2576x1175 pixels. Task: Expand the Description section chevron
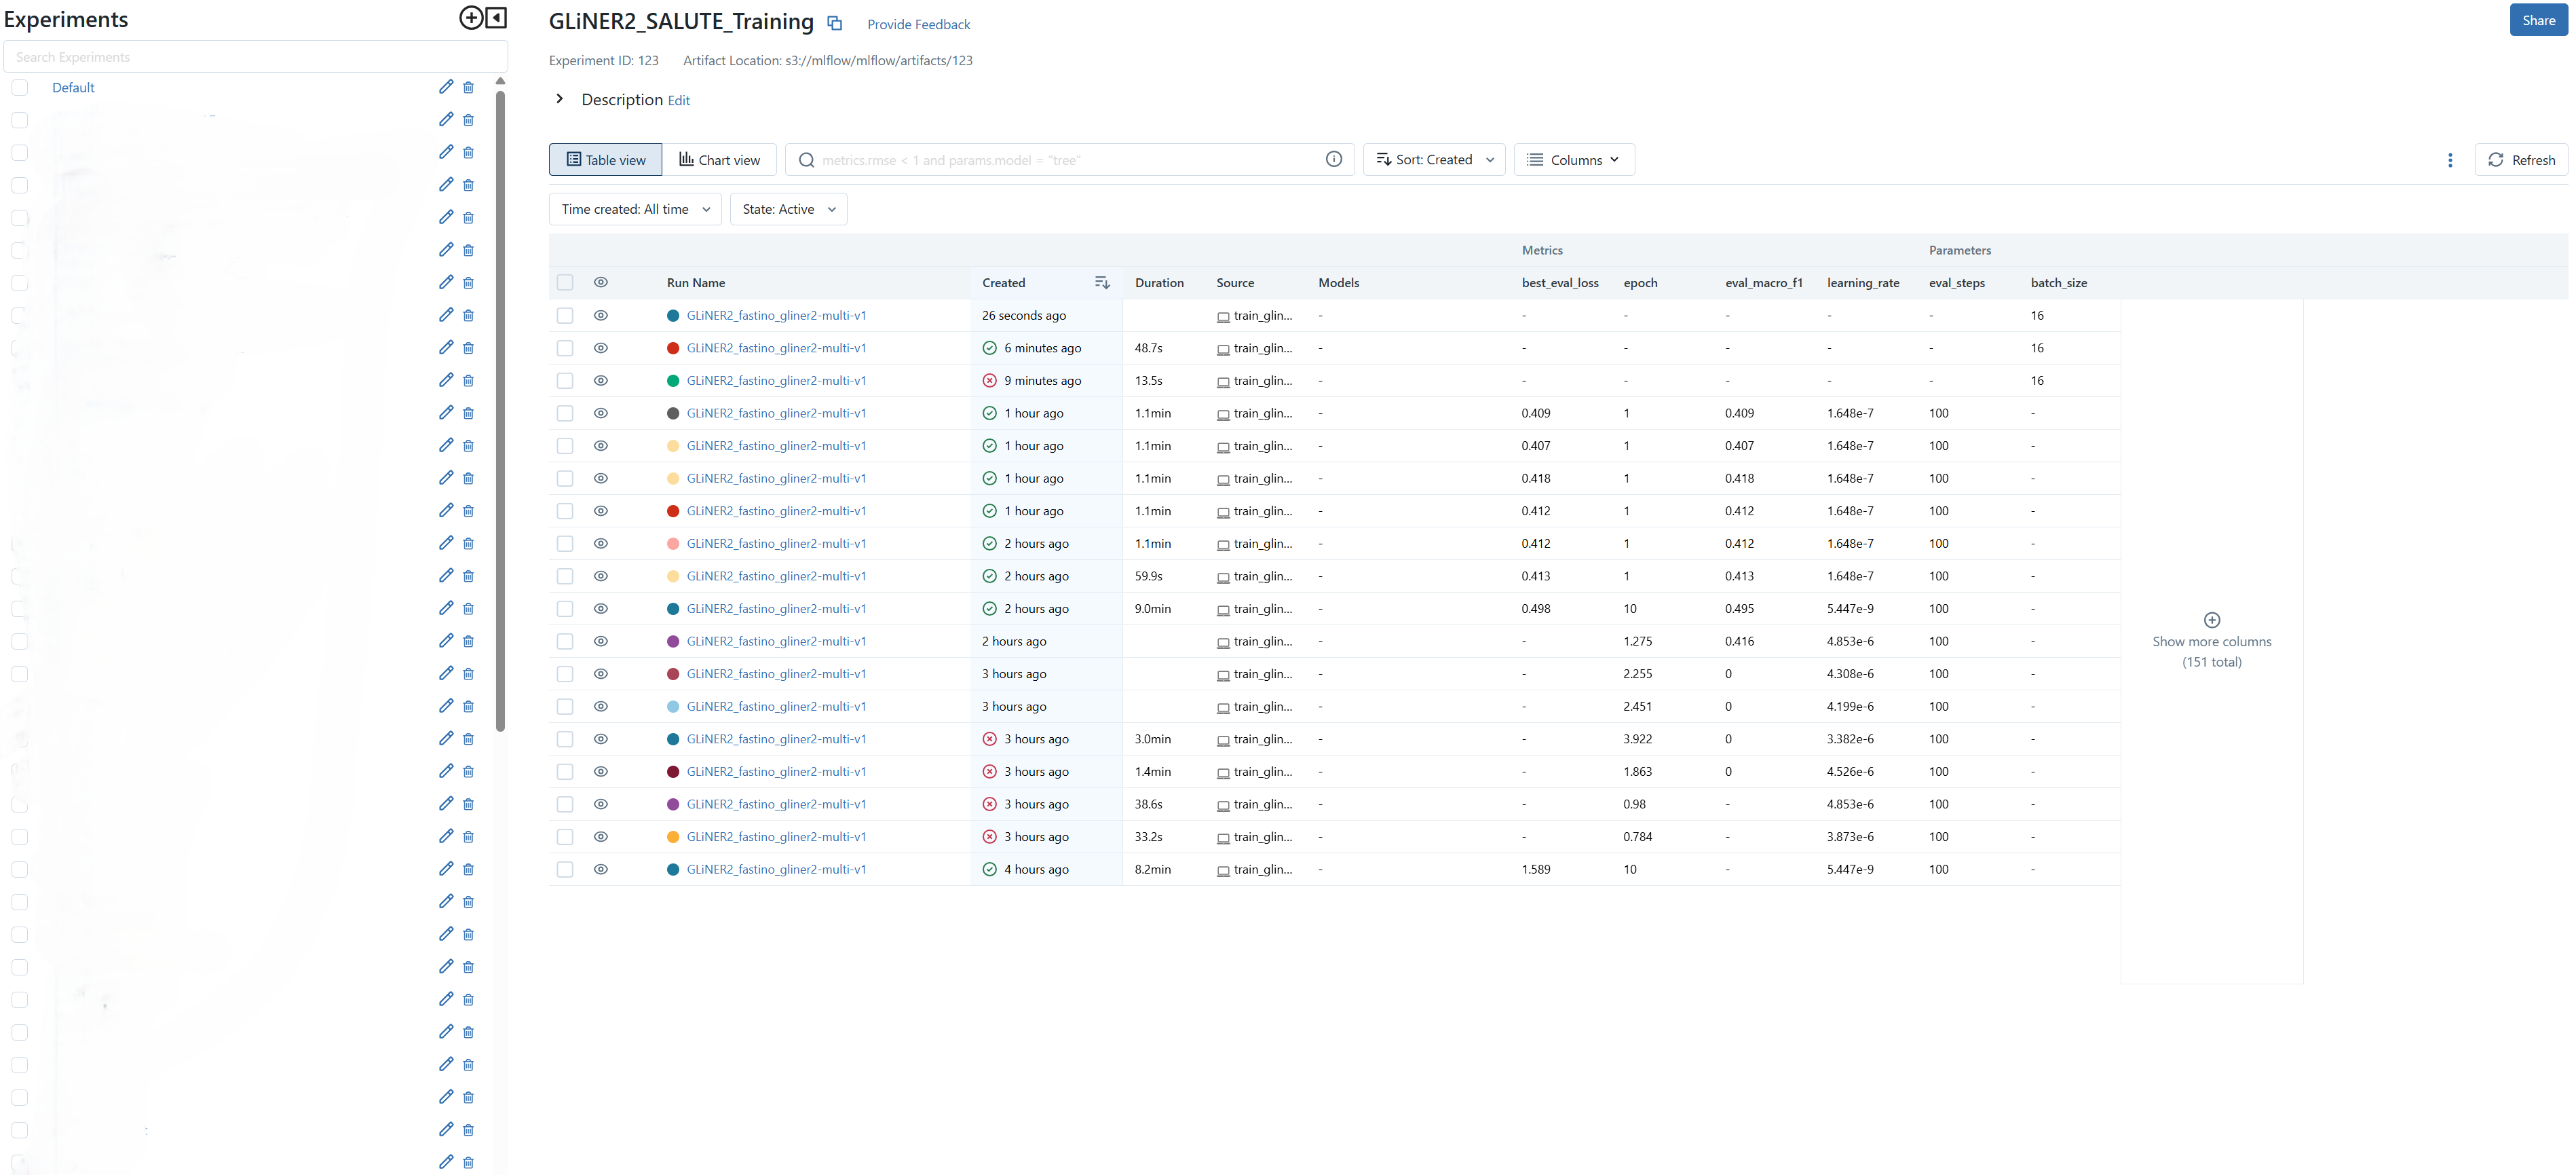click(560, 99)
